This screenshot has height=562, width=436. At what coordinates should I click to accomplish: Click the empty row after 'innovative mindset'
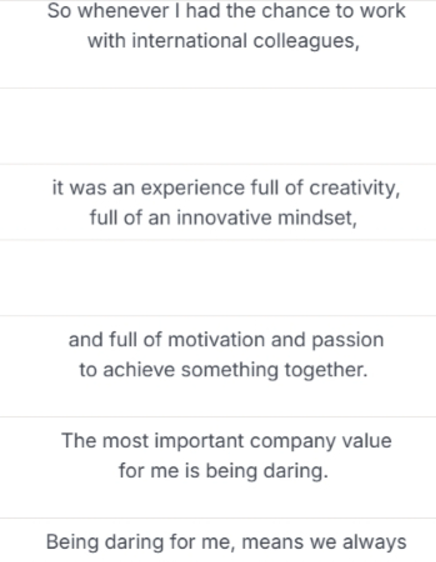218,278
